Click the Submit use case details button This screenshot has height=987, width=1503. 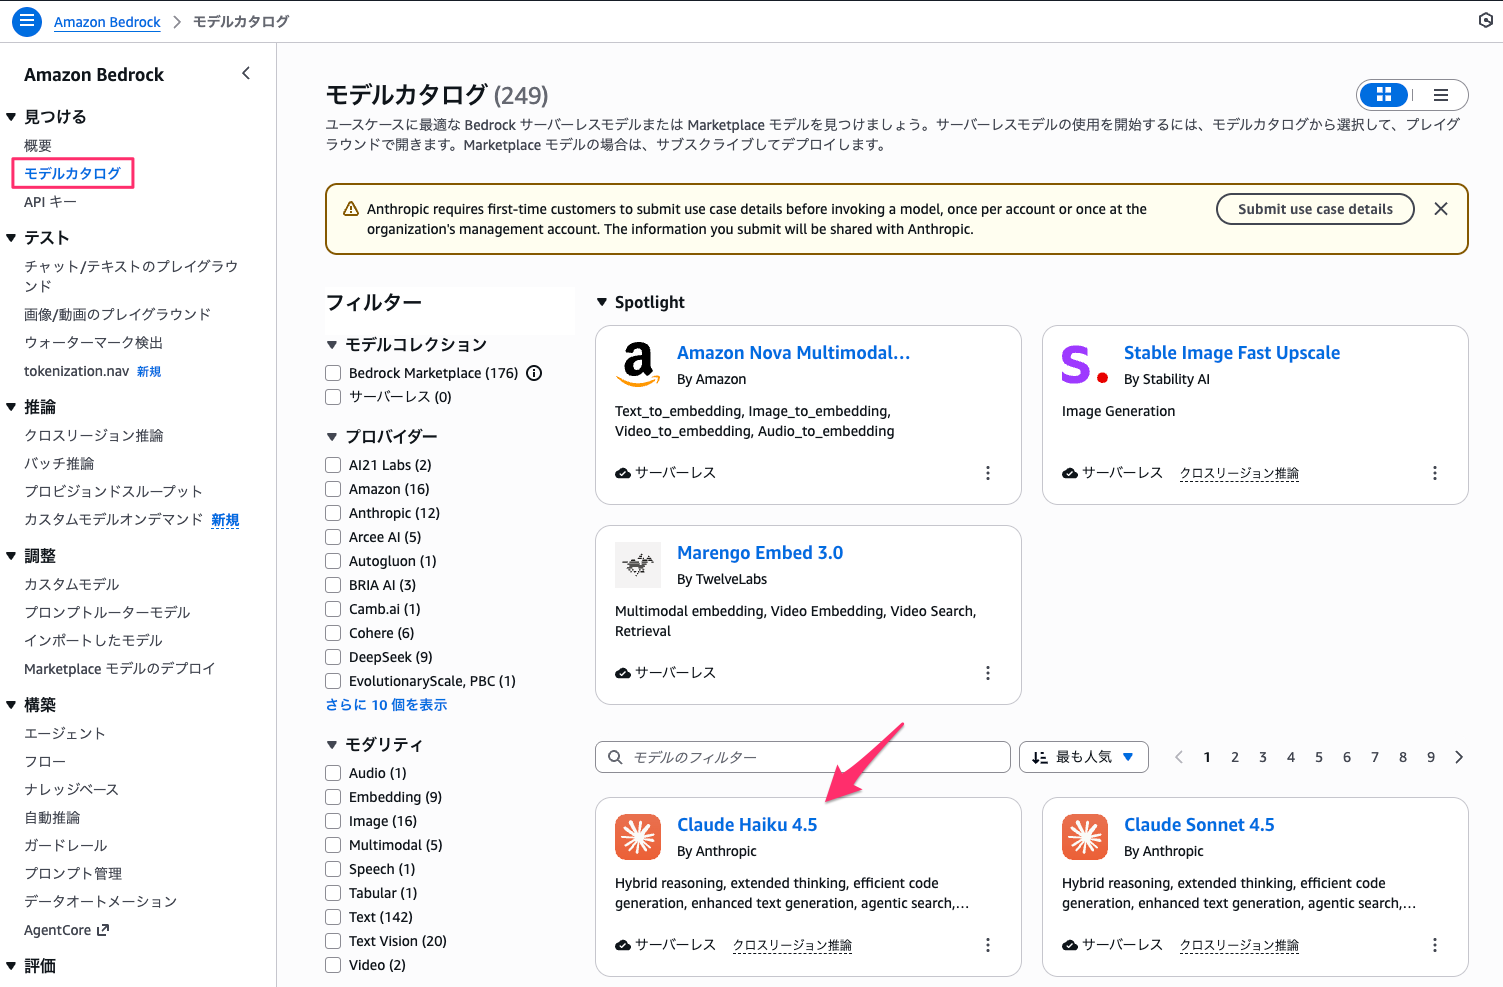tap(1315, 209)
